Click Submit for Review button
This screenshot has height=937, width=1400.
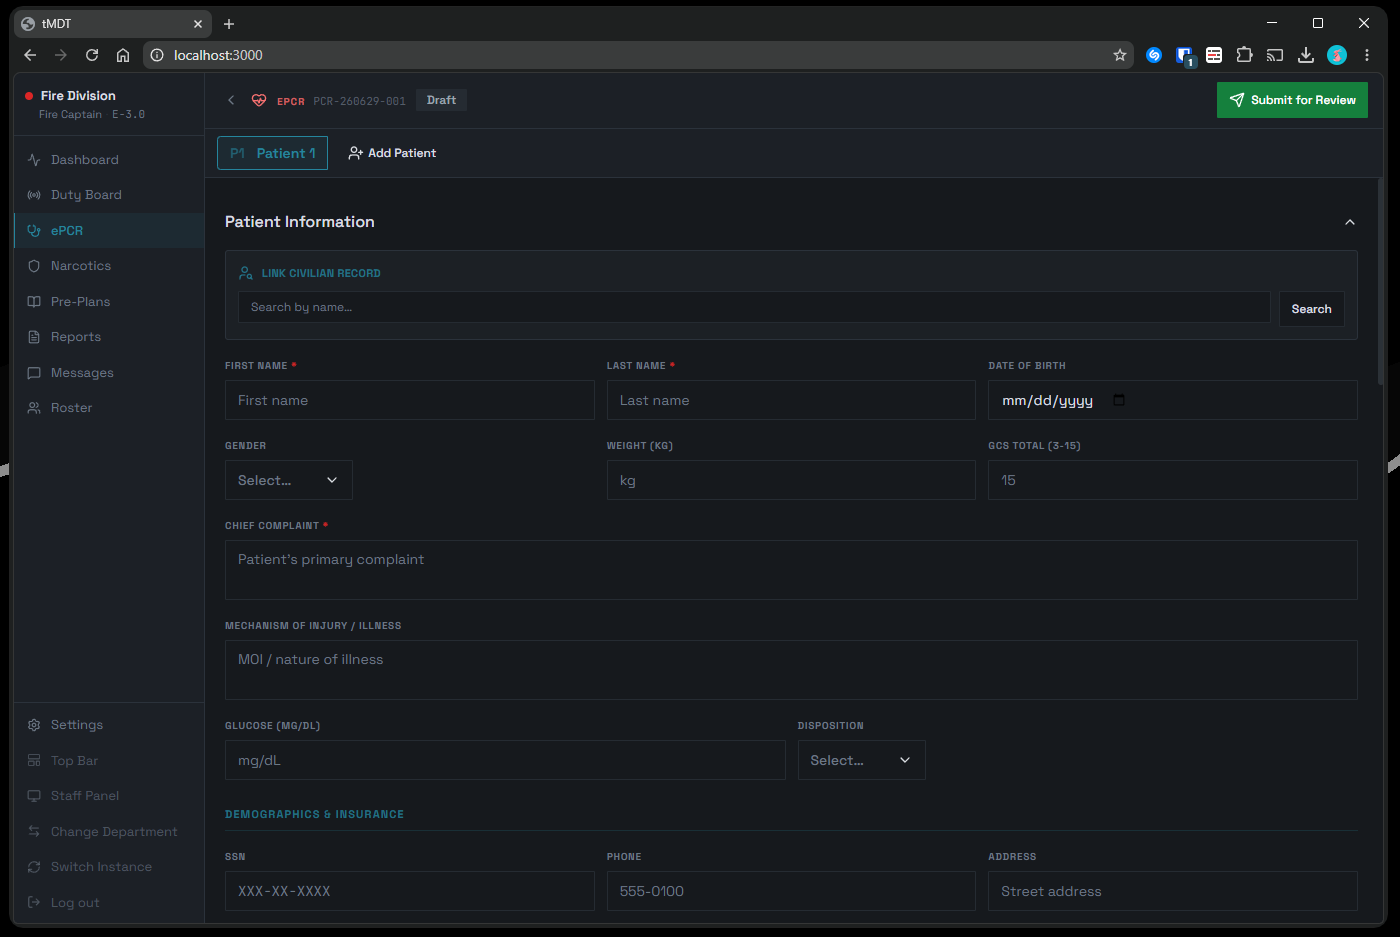coord(1292,100)
